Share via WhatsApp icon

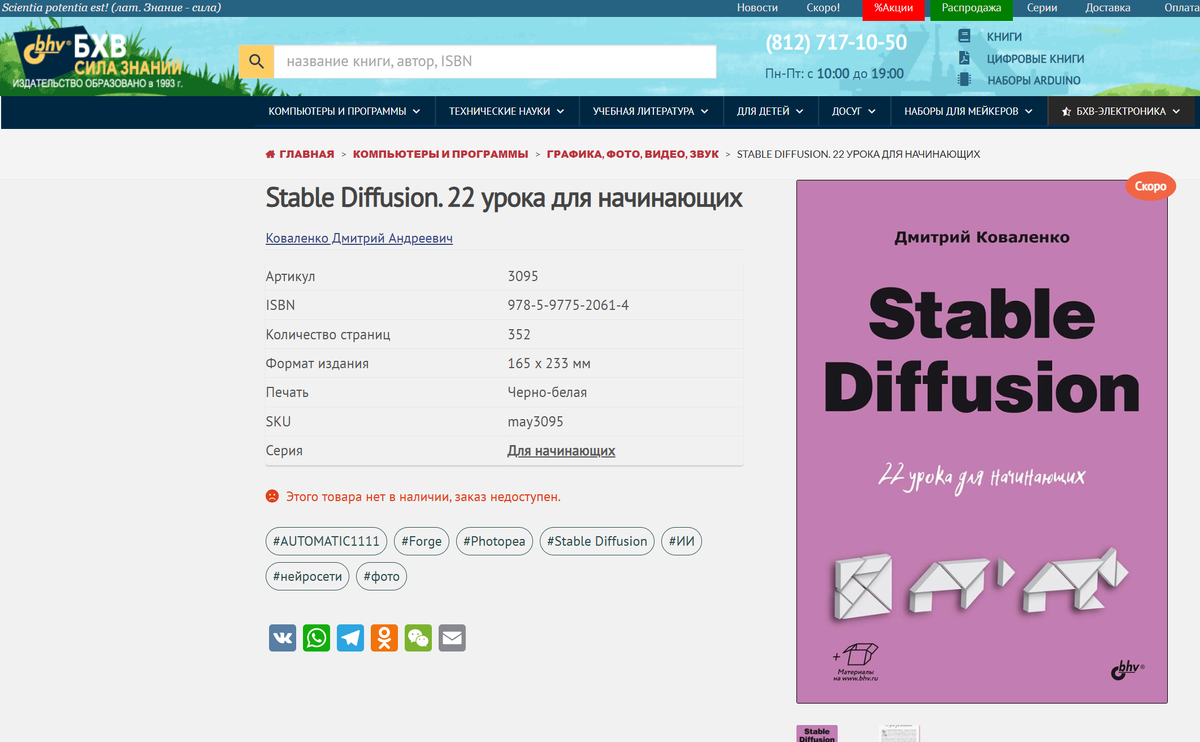point(317,638)
